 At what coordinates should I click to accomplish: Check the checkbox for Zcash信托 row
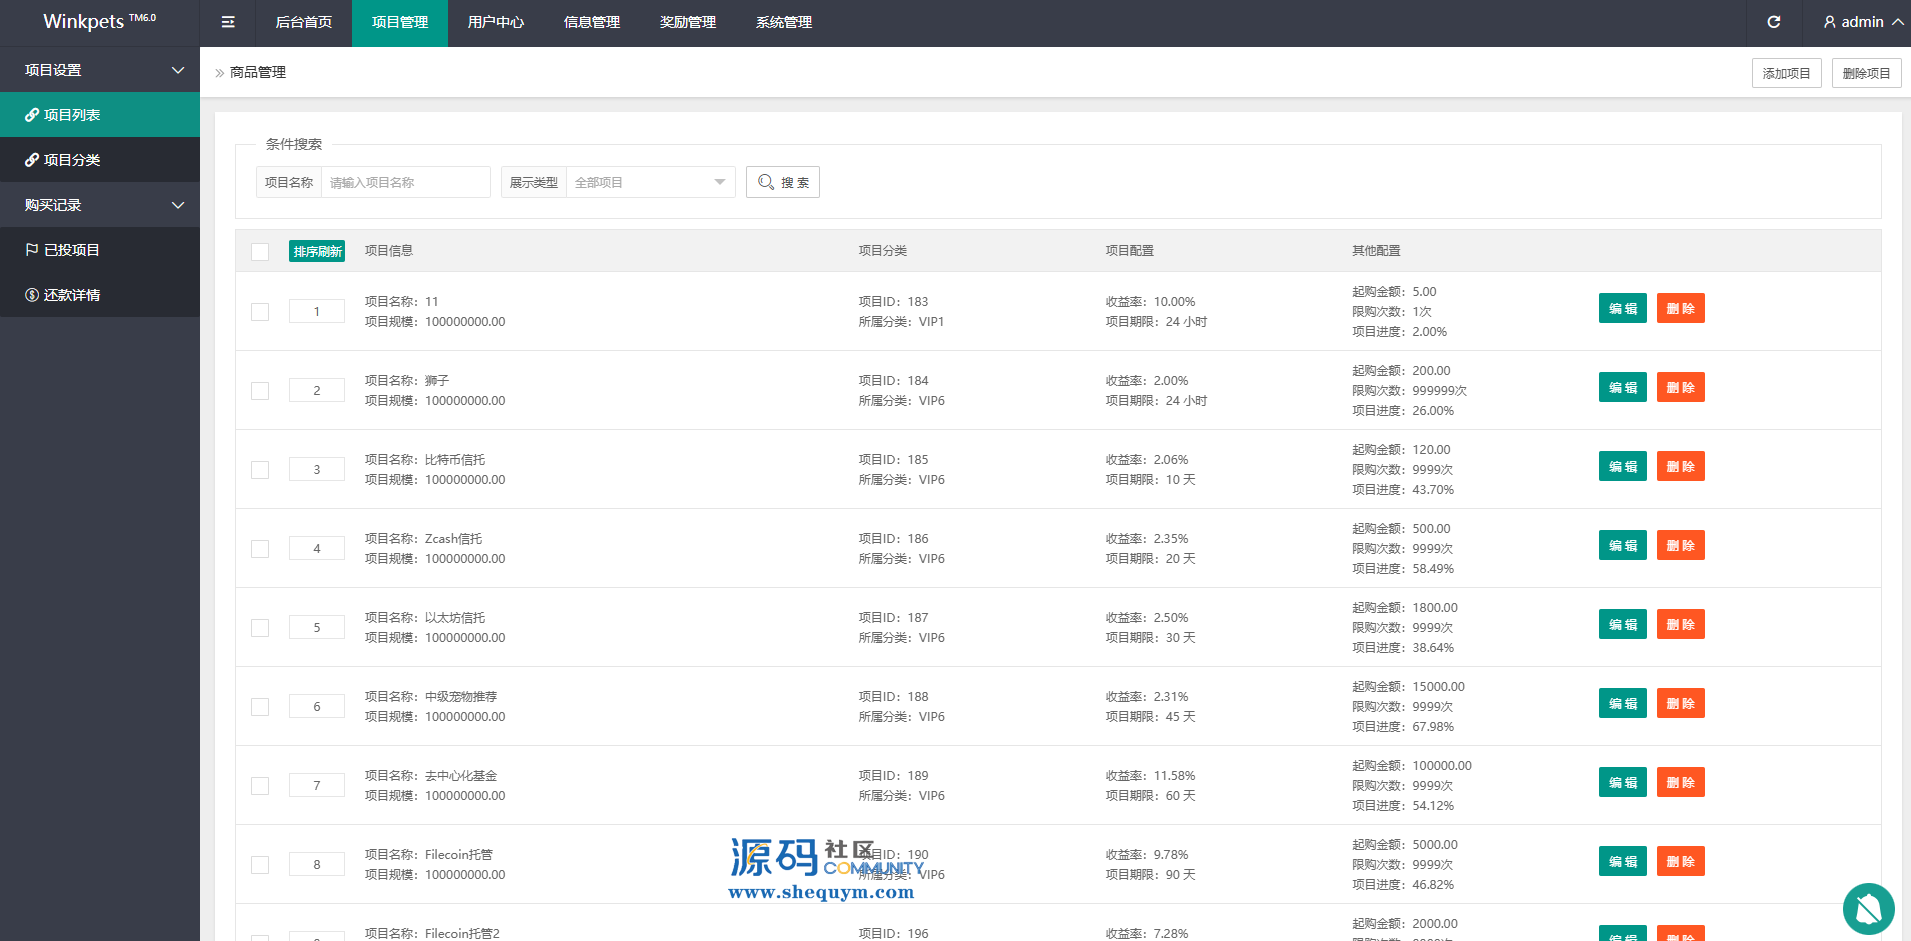[260, 549]
